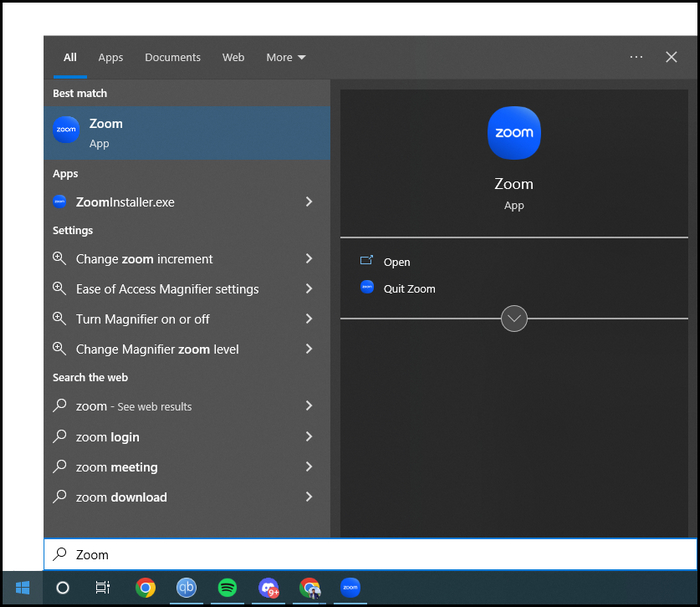
Task: Expand the zoom download arrow
Action: coord(309,496)
